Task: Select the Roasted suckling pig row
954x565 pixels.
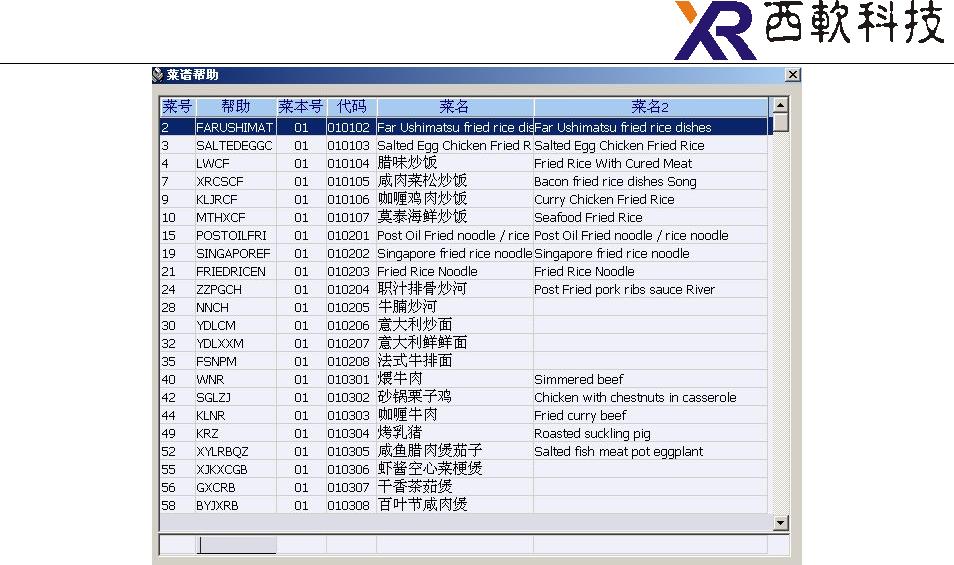Action: [464, 434]
